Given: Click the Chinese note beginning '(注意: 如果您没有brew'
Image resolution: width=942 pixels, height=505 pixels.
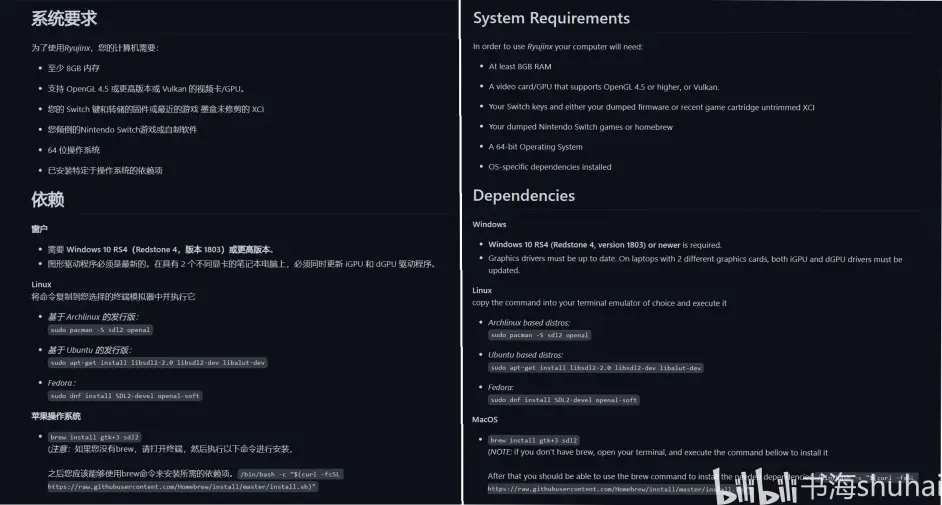Looking at the screenshot, I should (170, 449).
